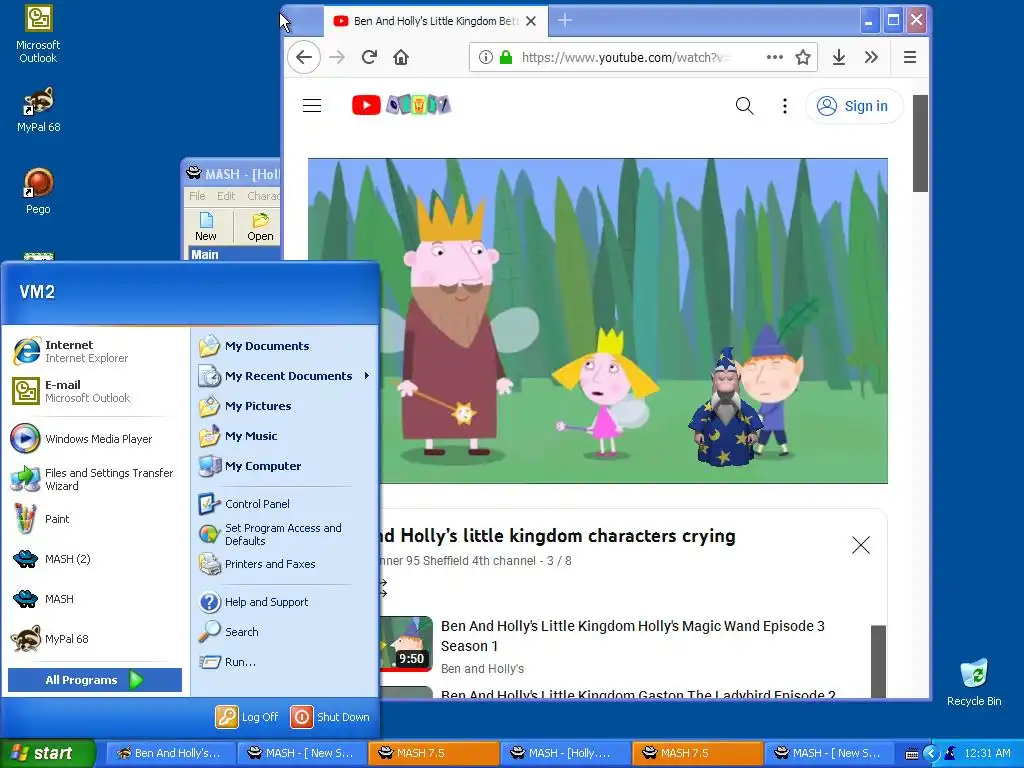Open File menu in MASH window

coord(197,195)
